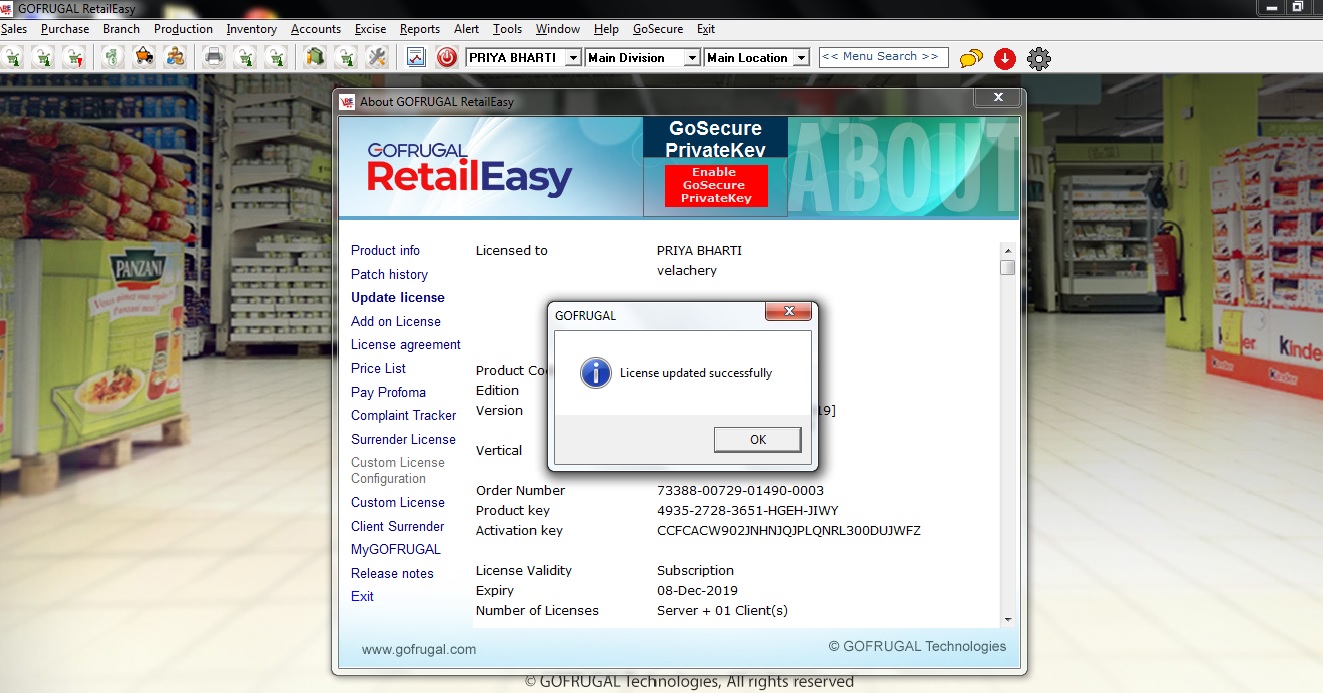1323x693 pixels.
Task: Click OK in the license updated dialog
Action: pos(758,439)
